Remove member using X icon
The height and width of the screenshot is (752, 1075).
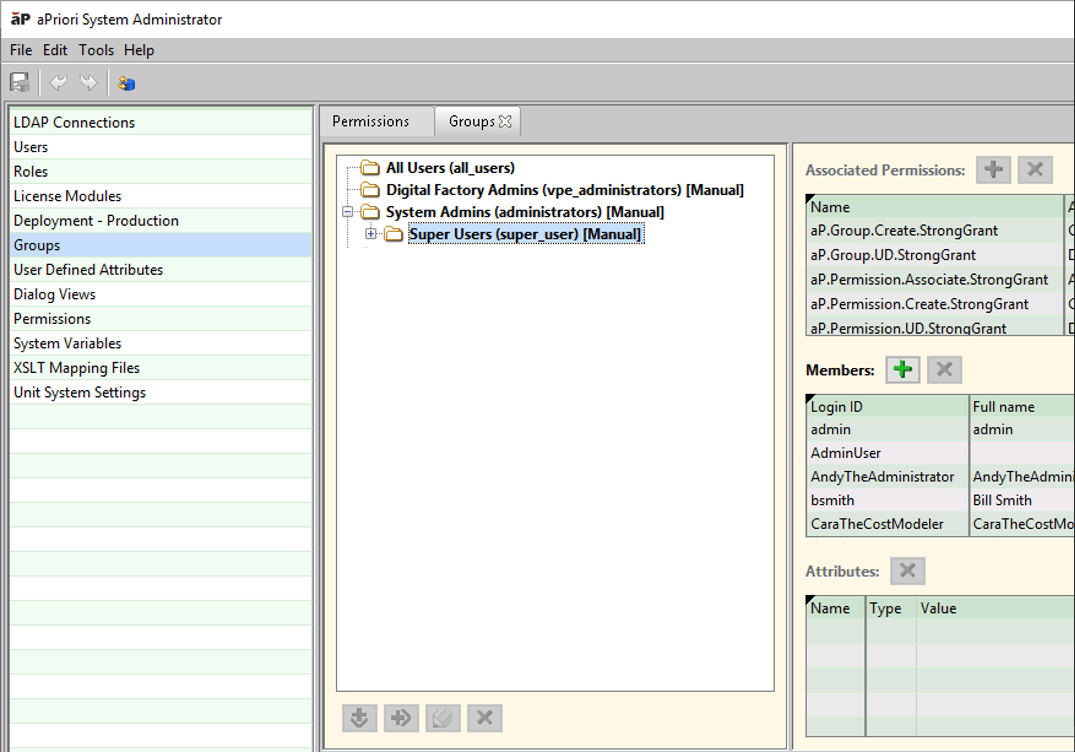944,369
